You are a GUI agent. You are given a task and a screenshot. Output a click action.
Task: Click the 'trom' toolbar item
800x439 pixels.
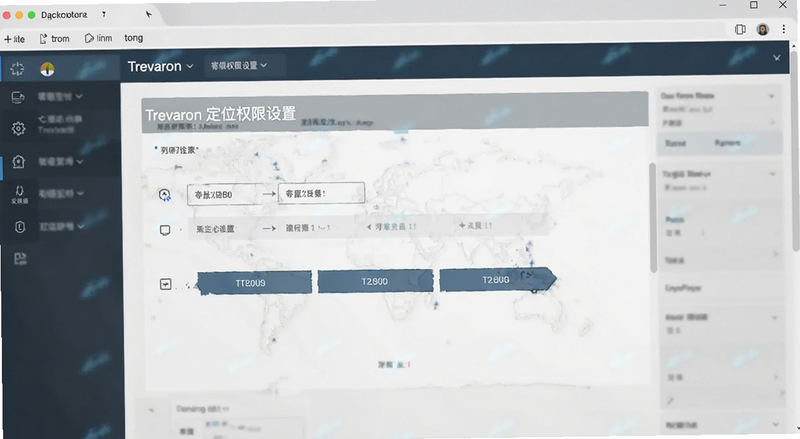pos(55,39)
